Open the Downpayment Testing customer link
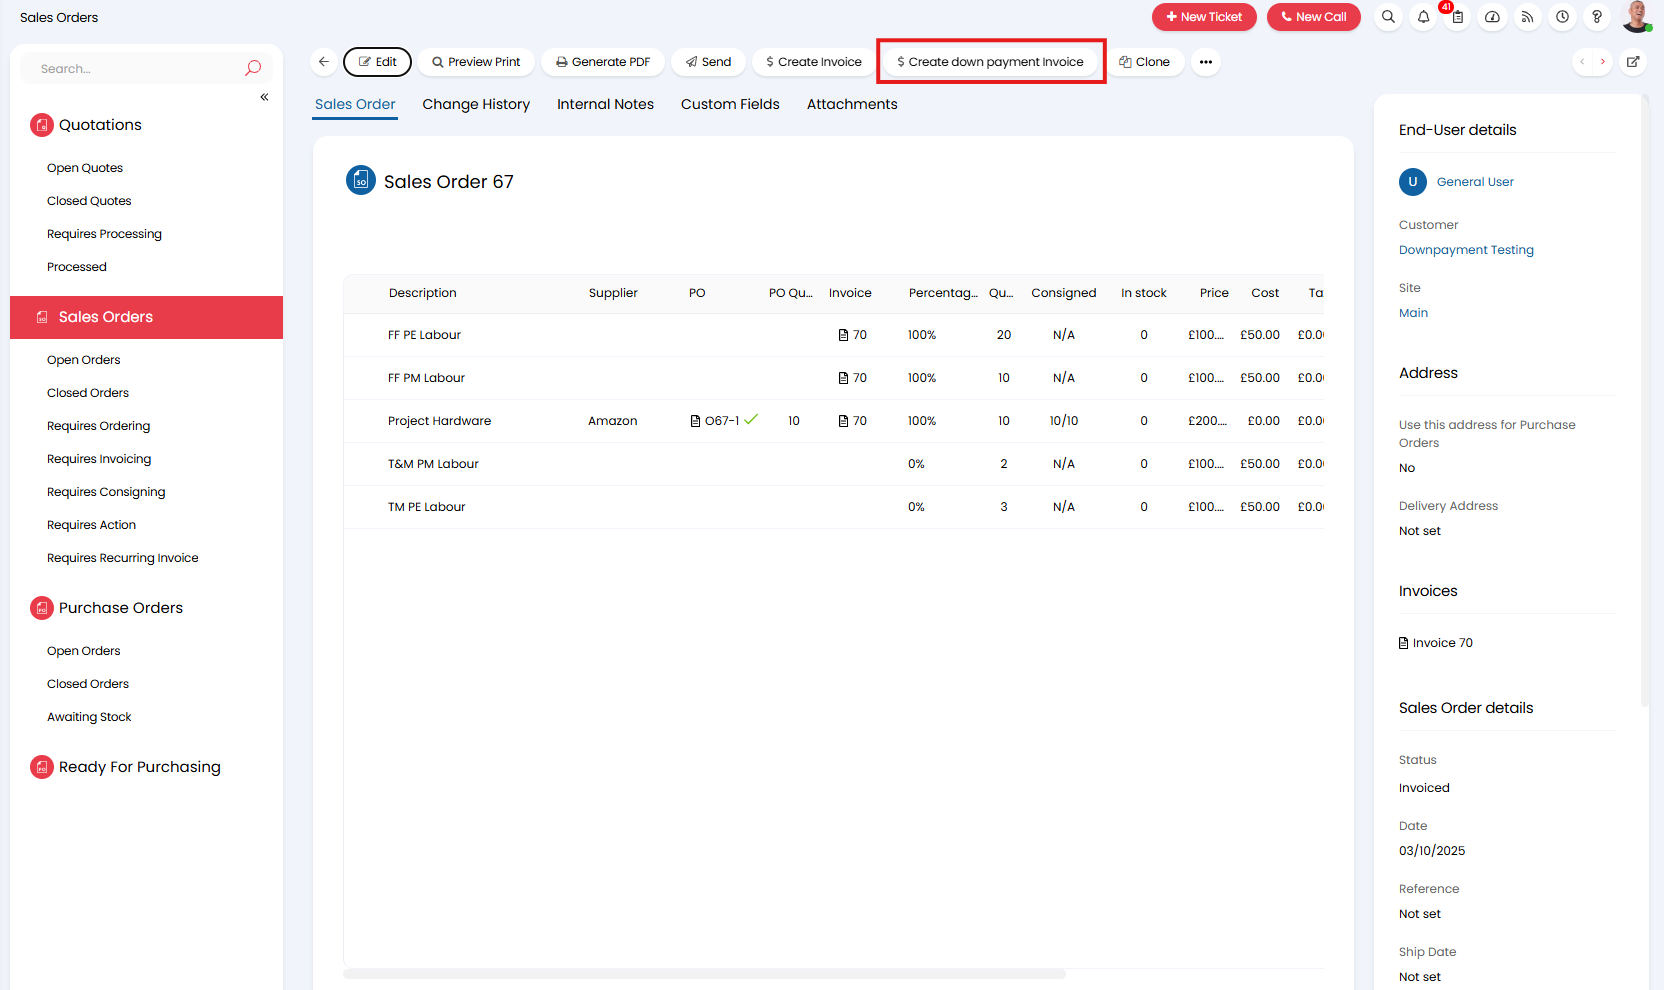Viewport: 1664px width, 990px height. [x=1466, y=250]
